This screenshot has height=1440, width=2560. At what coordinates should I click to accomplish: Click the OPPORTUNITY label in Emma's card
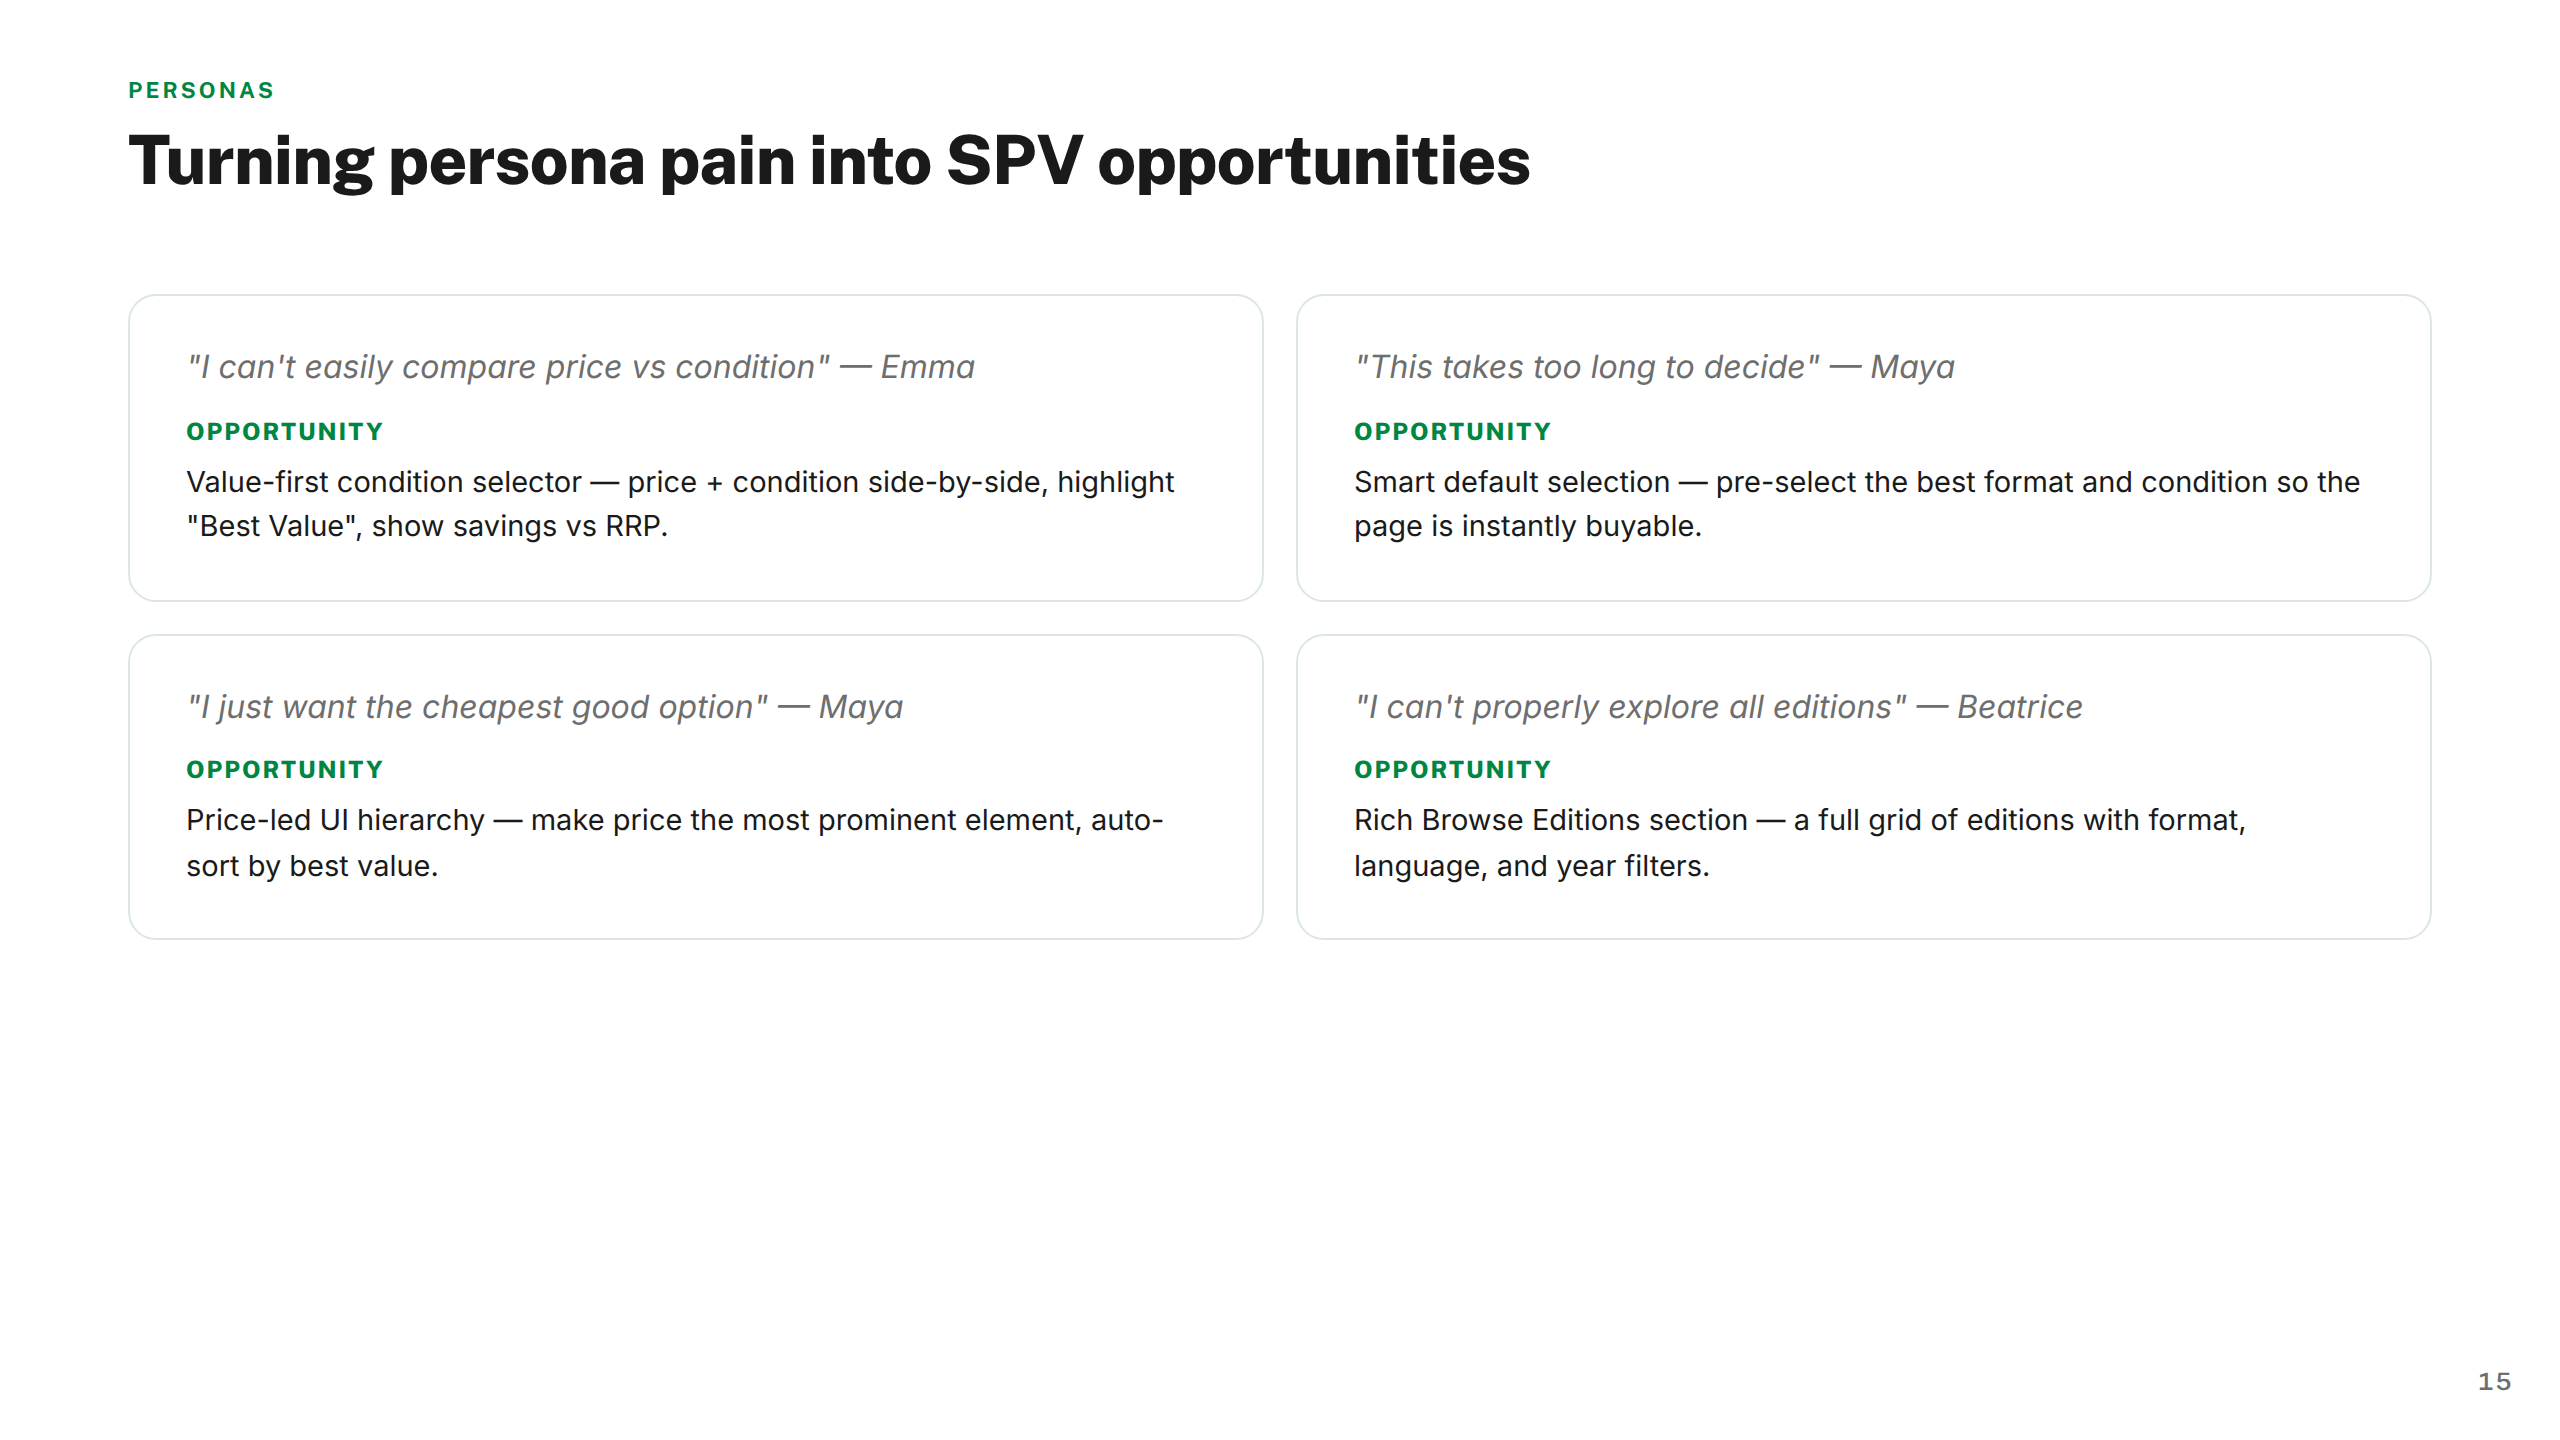point(285,432)
